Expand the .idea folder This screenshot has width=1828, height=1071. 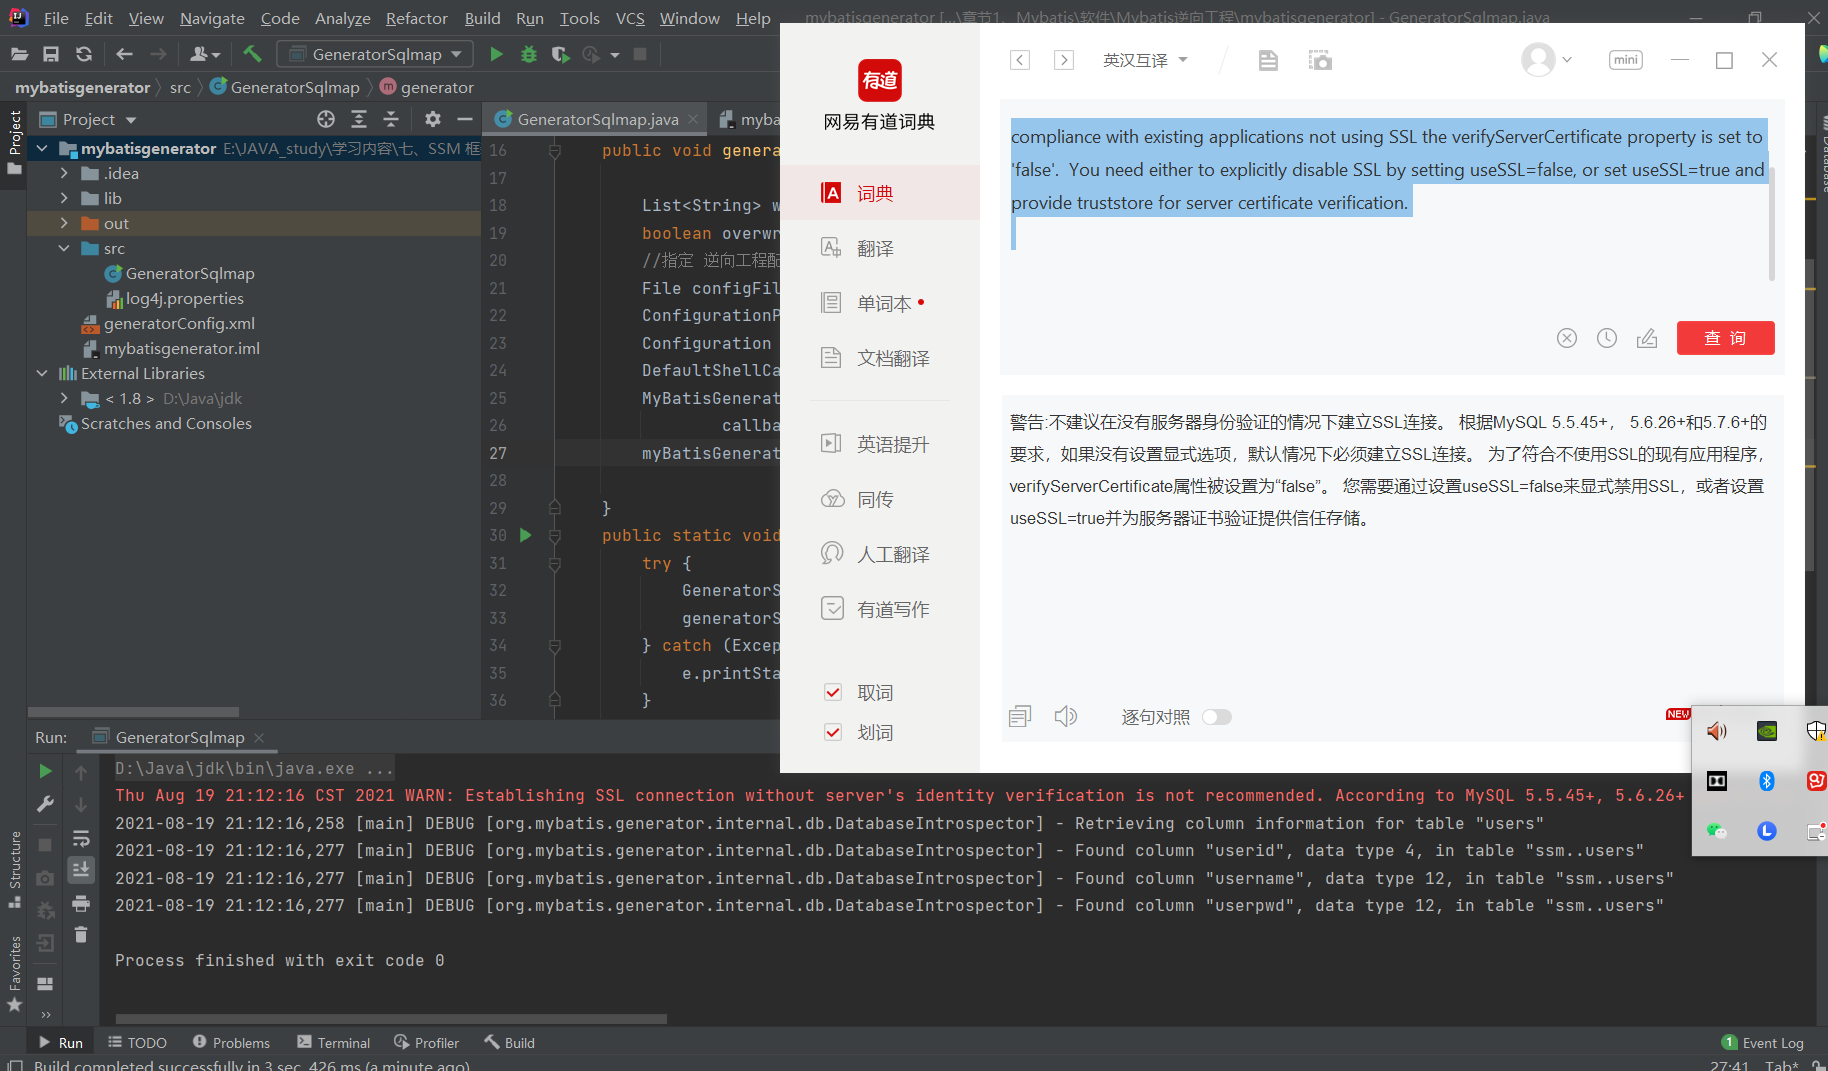coord(64,173)
